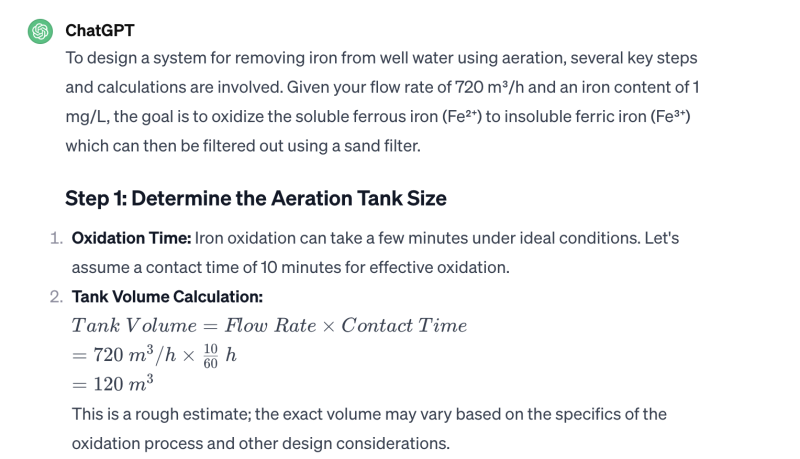Click the 720 m³/h multiplication equation

(x=154, y=355)
